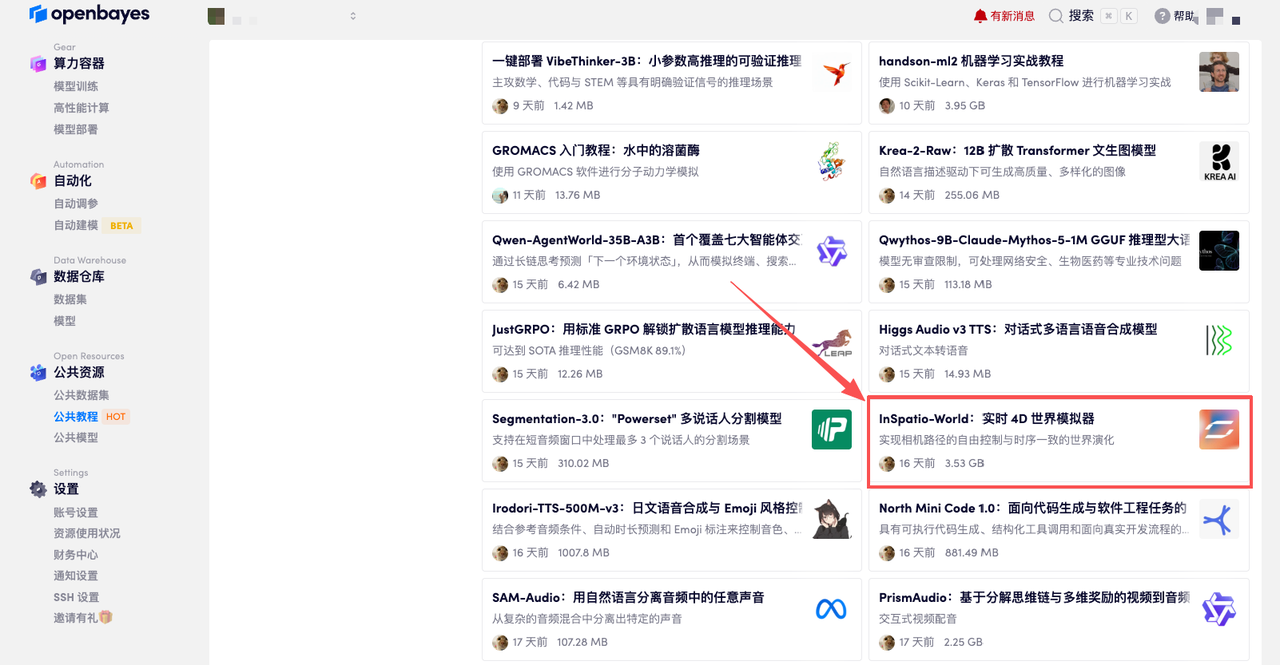Open InSpatio-World 实时 4D 世界模拟器 title
1280x665 pixels.
987,418
